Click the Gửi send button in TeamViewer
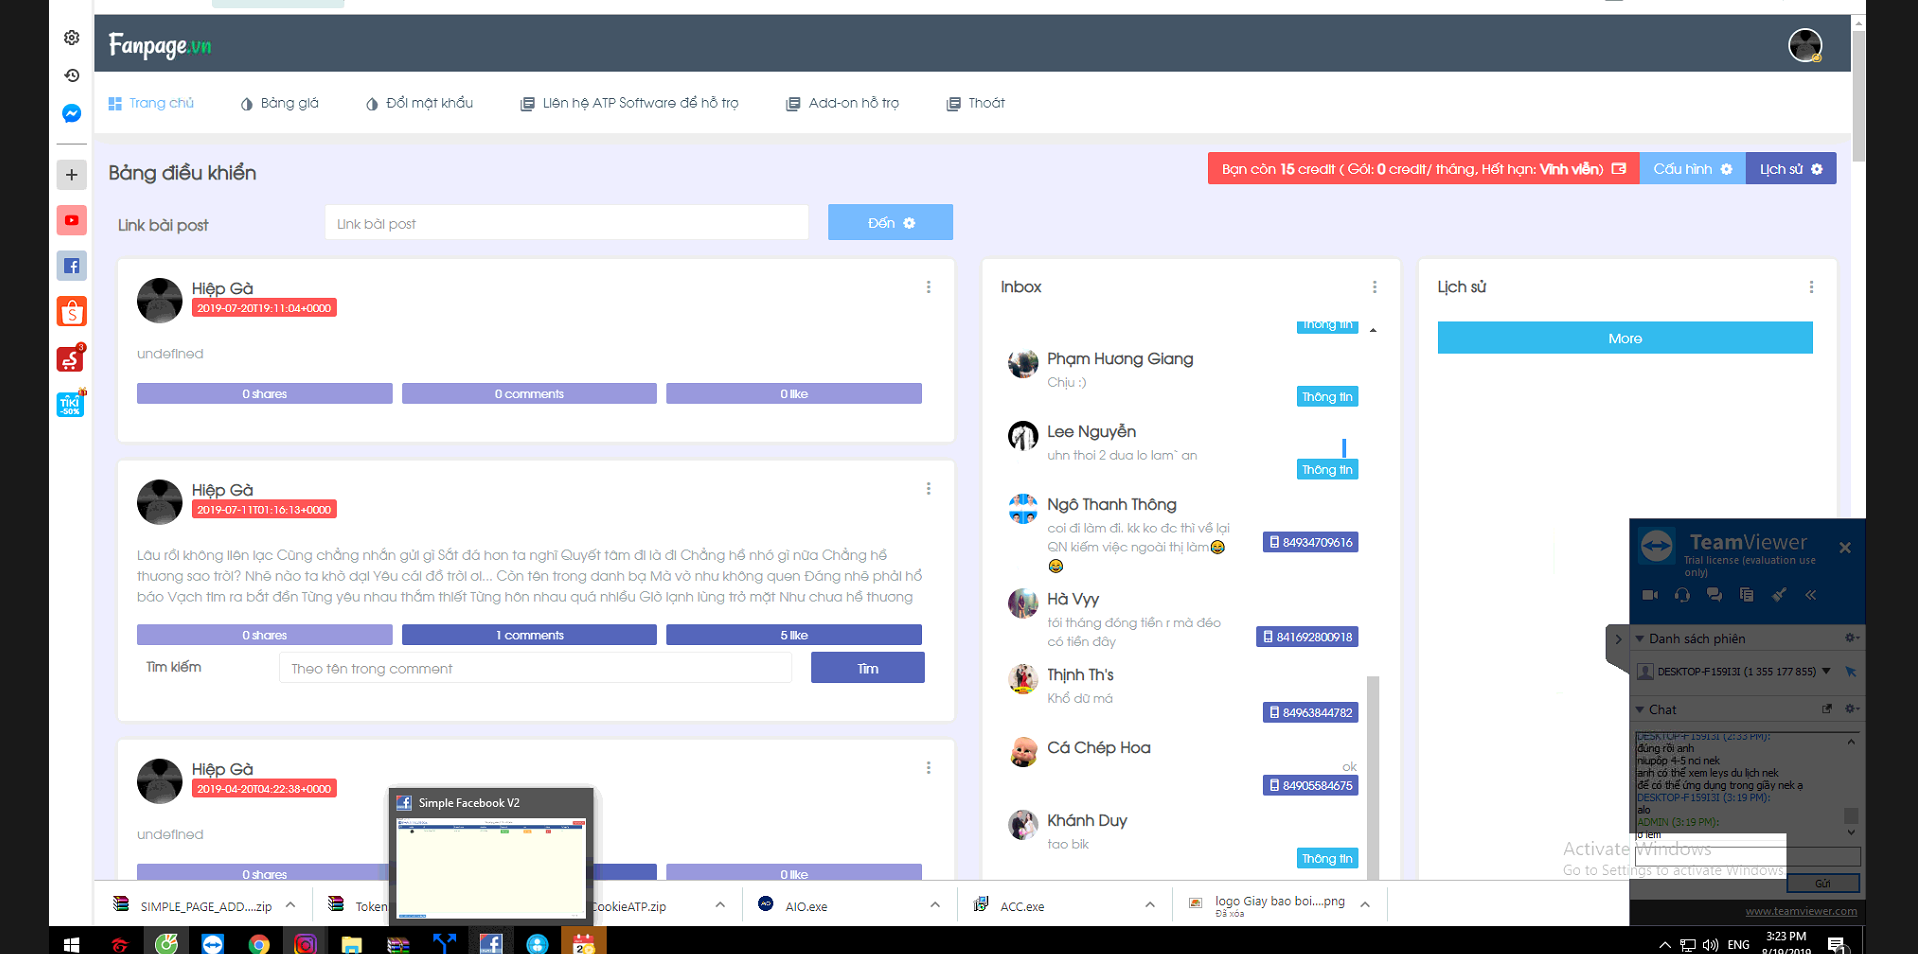The height and width of the screenshot is (954, 1918). [1823, 883]
